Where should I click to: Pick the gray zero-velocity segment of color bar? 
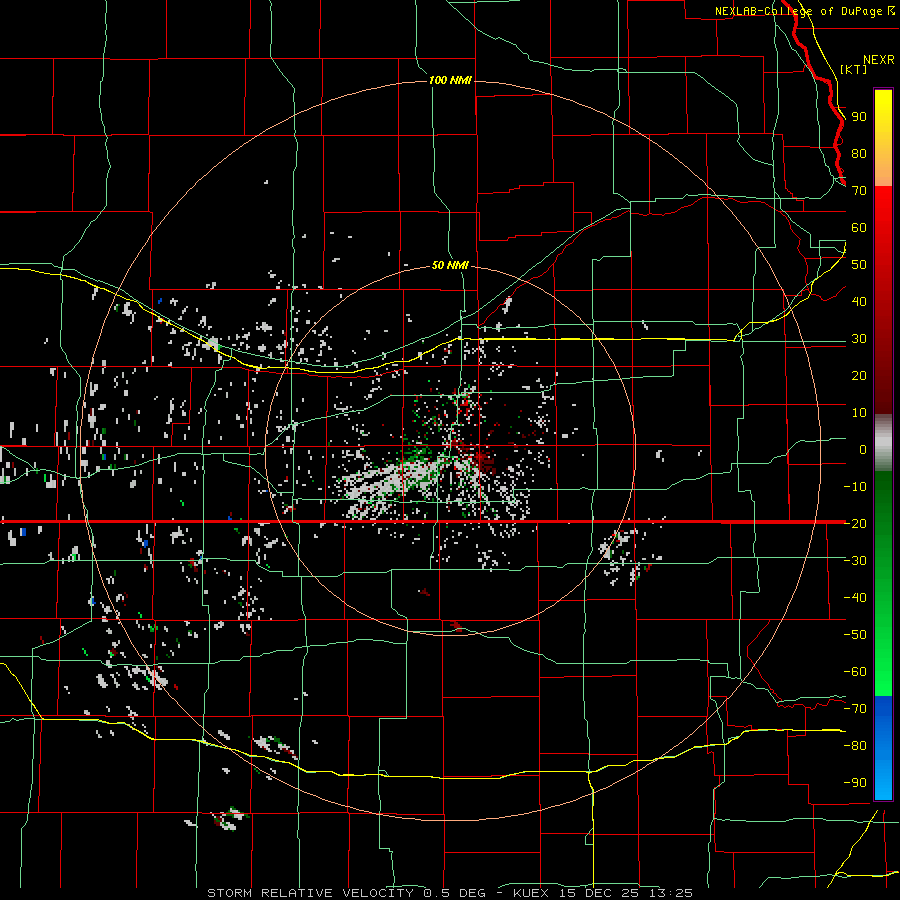883,442
